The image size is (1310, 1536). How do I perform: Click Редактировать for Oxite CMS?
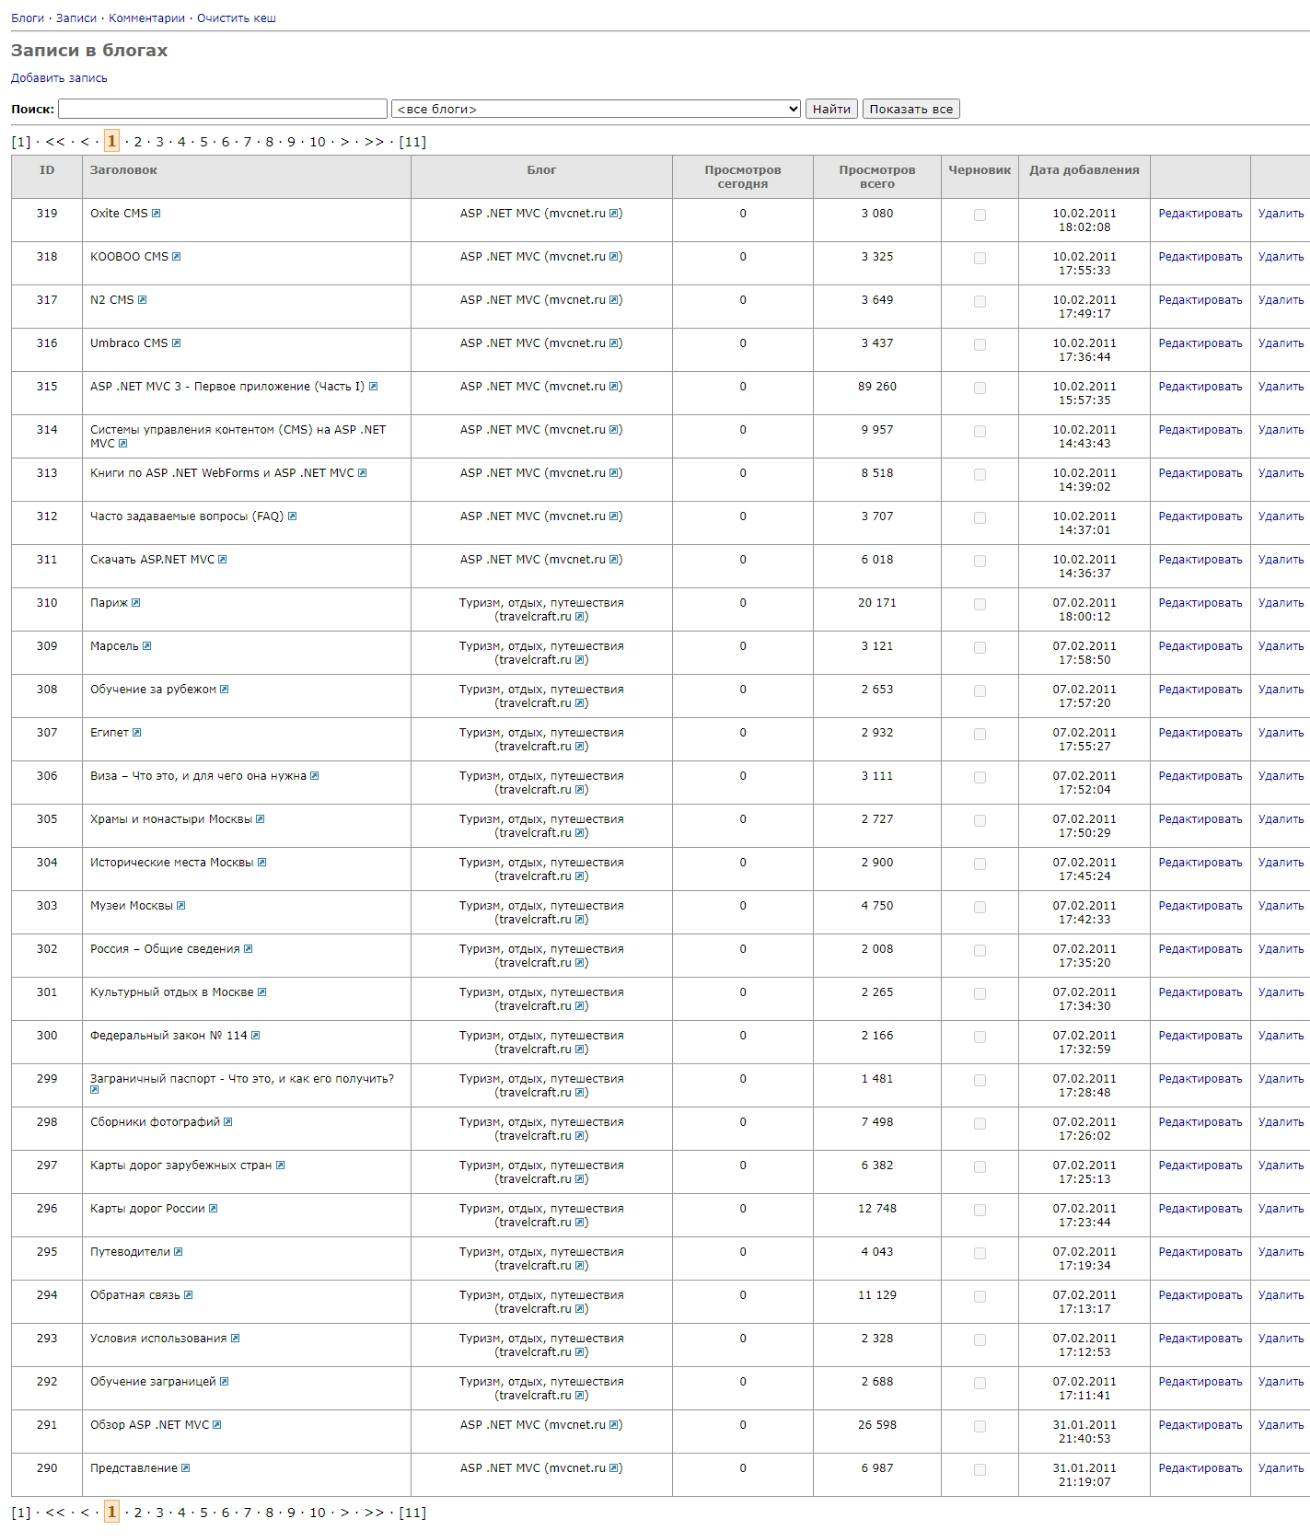point(1200,213)
